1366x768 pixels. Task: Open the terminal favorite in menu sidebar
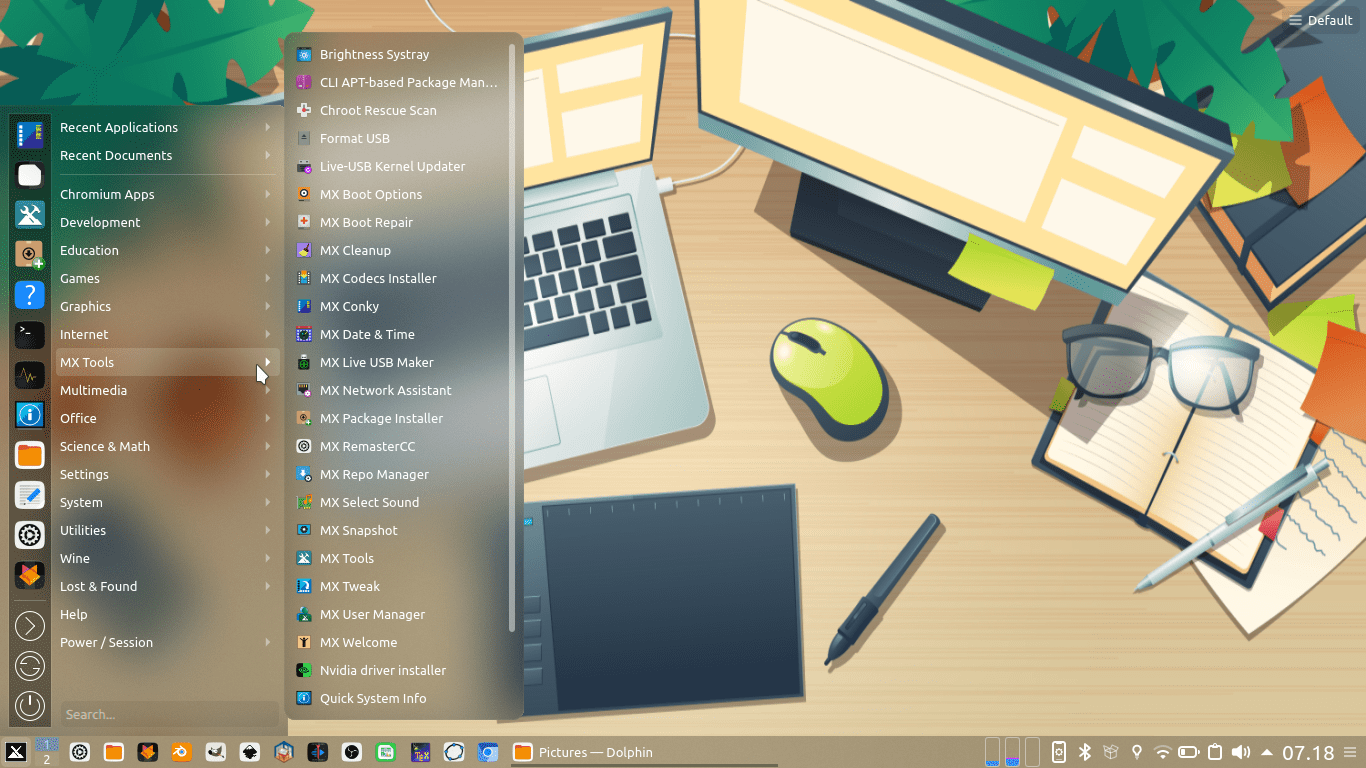[30, 335]
